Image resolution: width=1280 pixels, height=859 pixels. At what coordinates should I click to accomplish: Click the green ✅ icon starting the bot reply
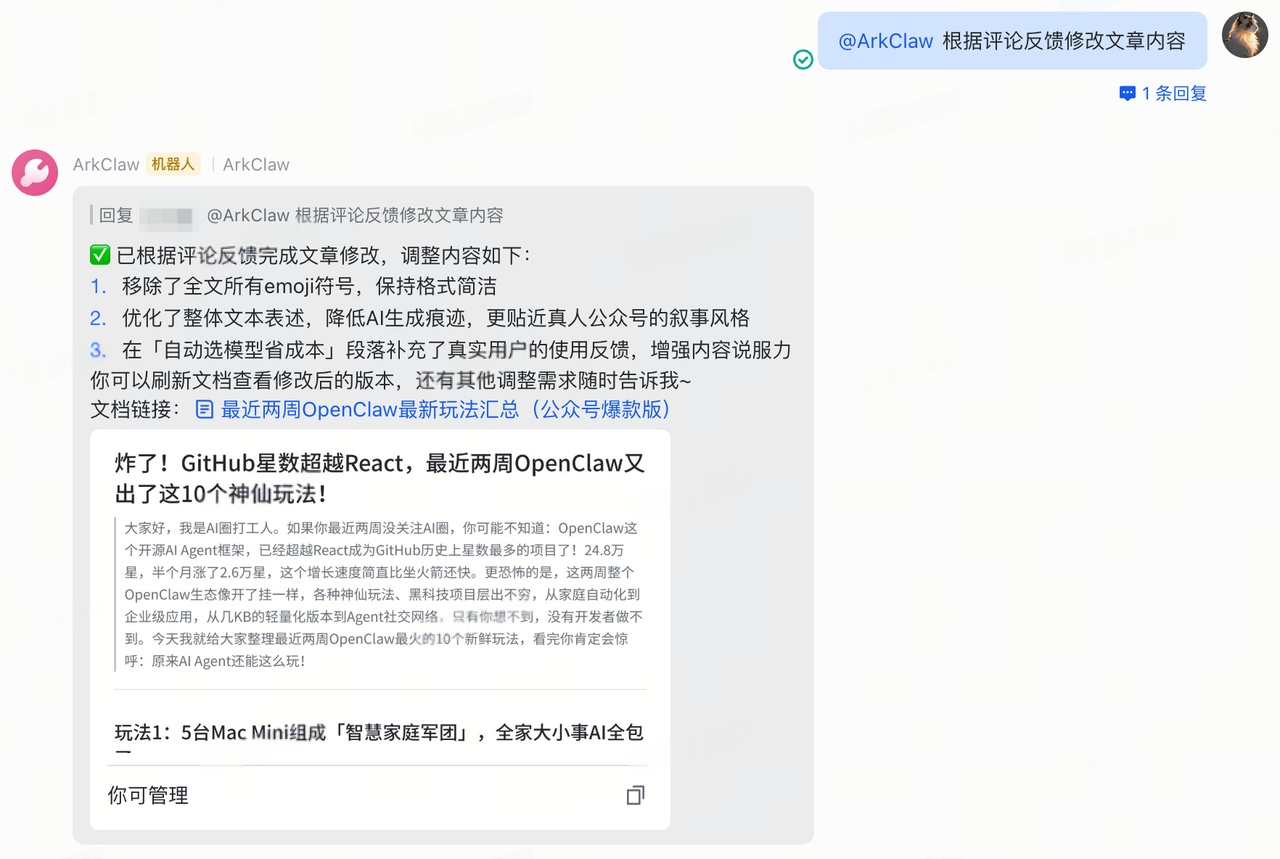pyautogui.click(x=99, y=254)
